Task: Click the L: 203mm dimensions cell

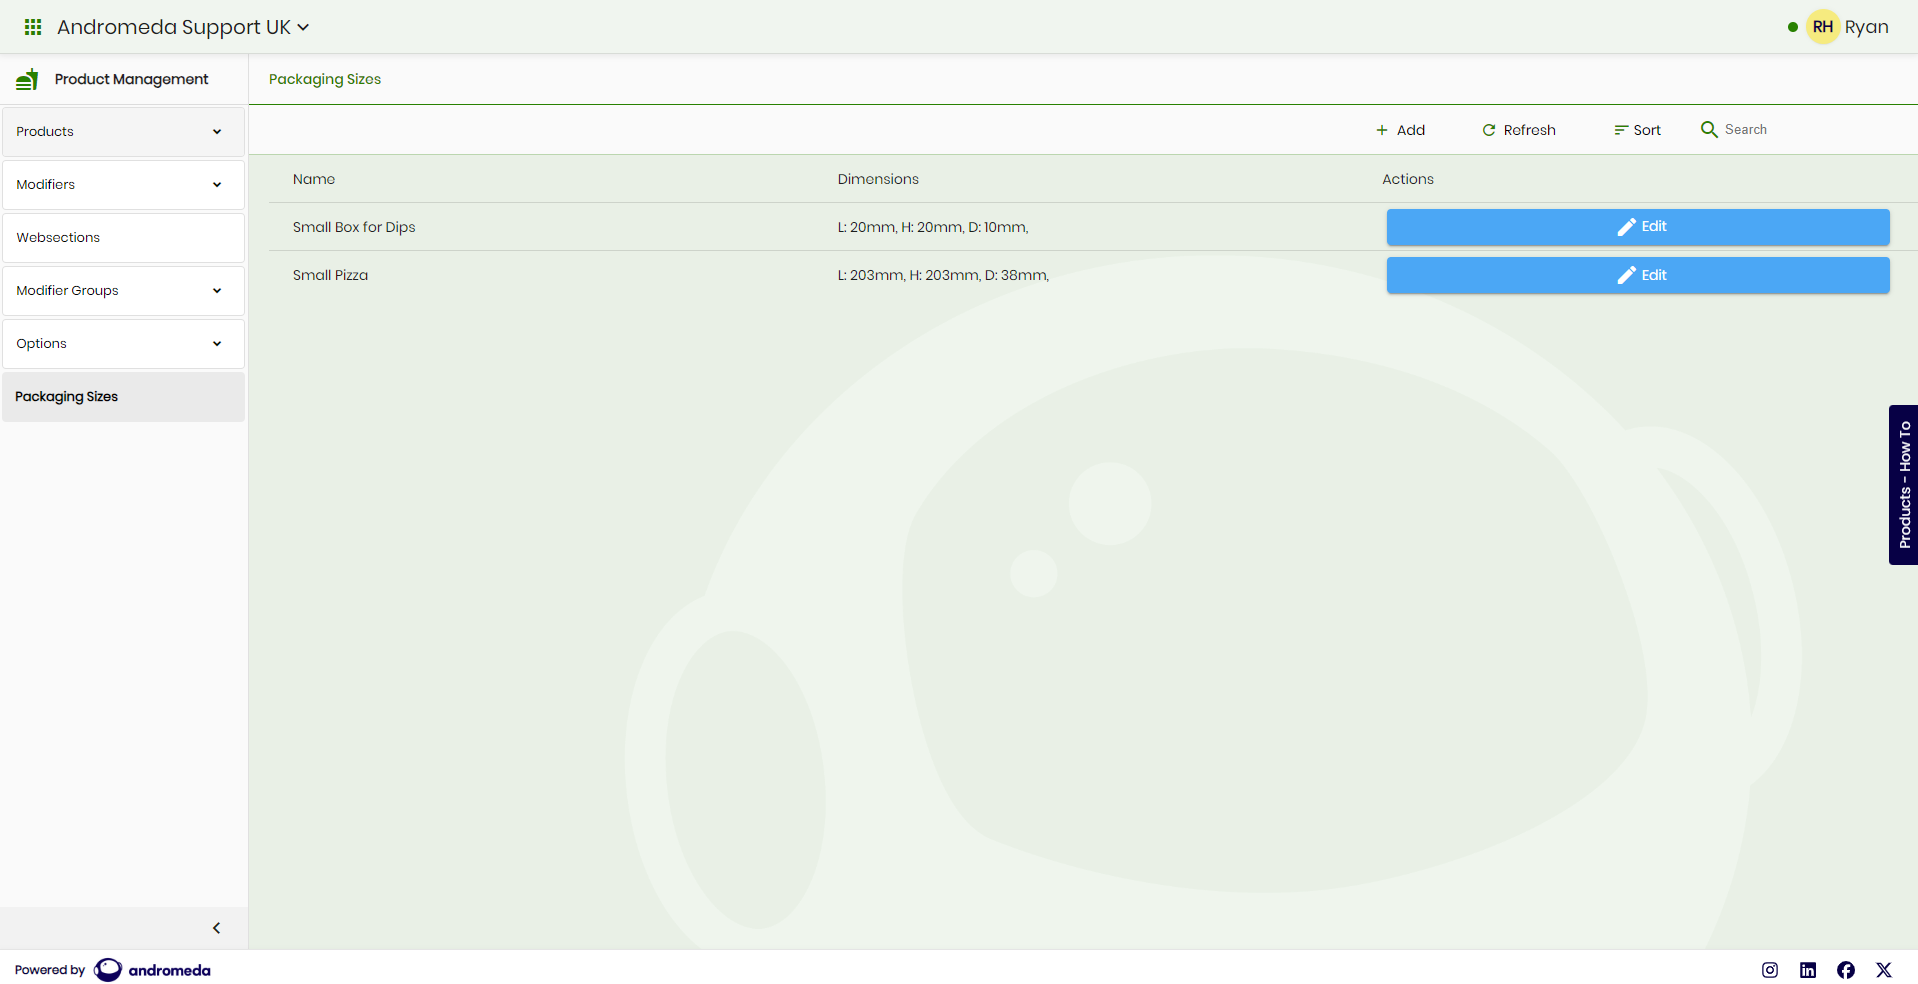Action: pyautogui.click(x=943, y=275)
